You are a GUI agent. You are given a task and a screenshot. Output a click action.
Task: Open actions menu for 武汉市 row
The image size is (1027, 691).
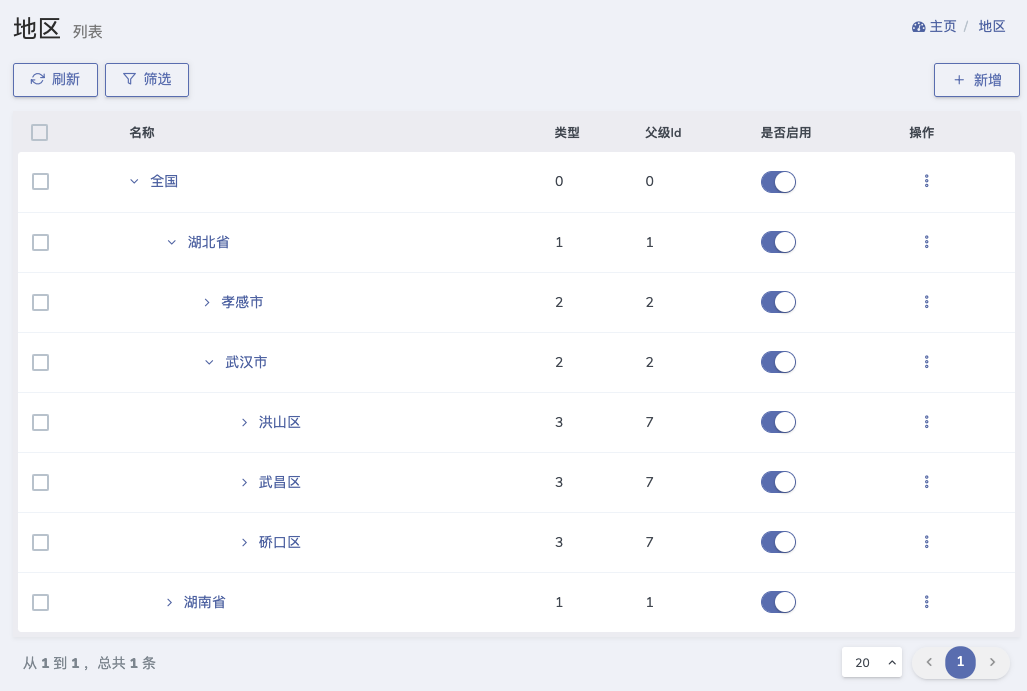point(926,362)
